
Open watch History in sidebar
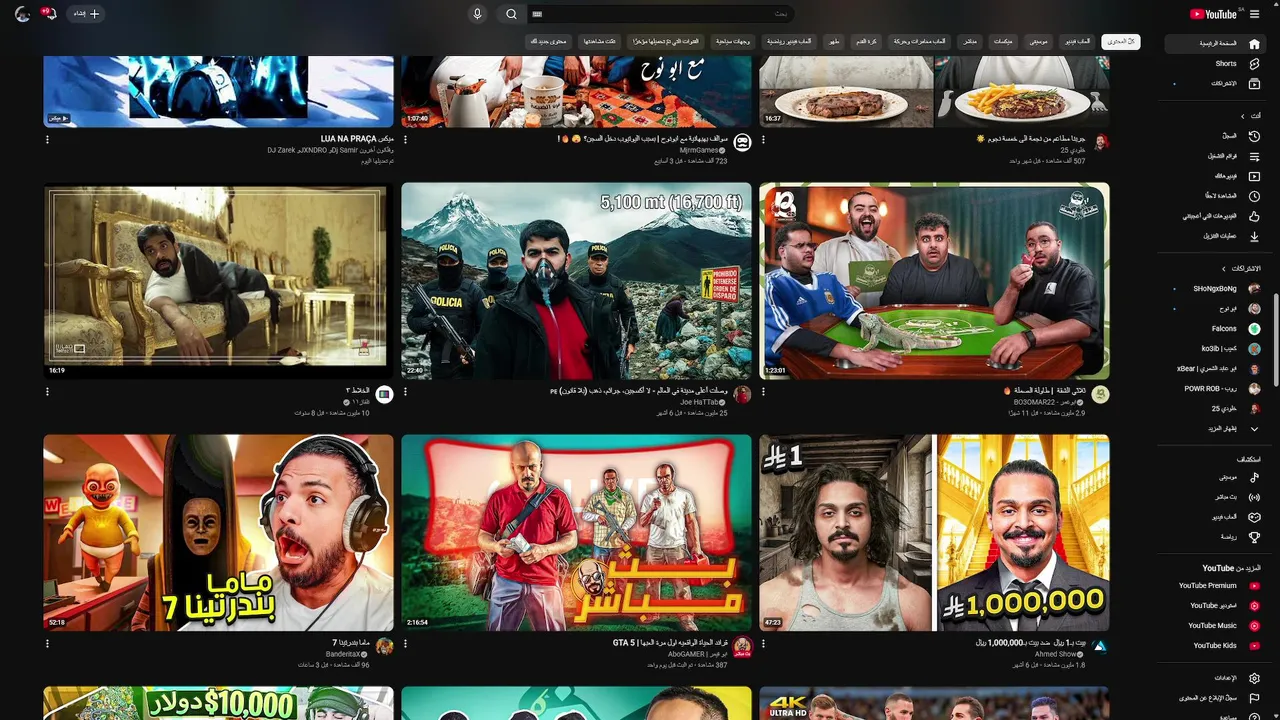(x=1214, y=136)
